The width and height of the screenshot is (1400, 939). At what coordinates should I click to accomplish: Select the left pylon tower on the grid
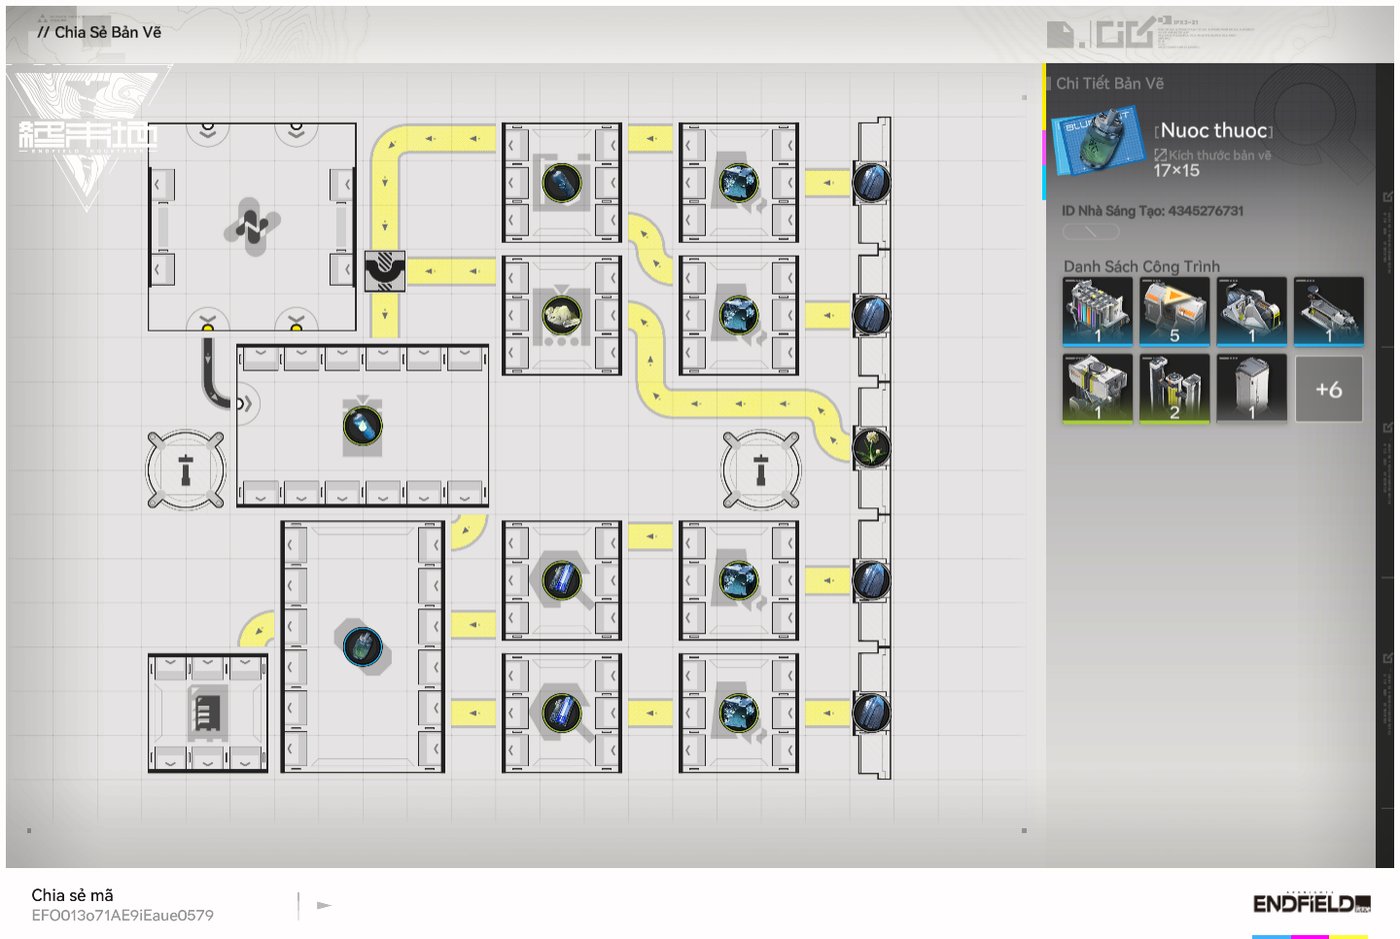(186, 469)
